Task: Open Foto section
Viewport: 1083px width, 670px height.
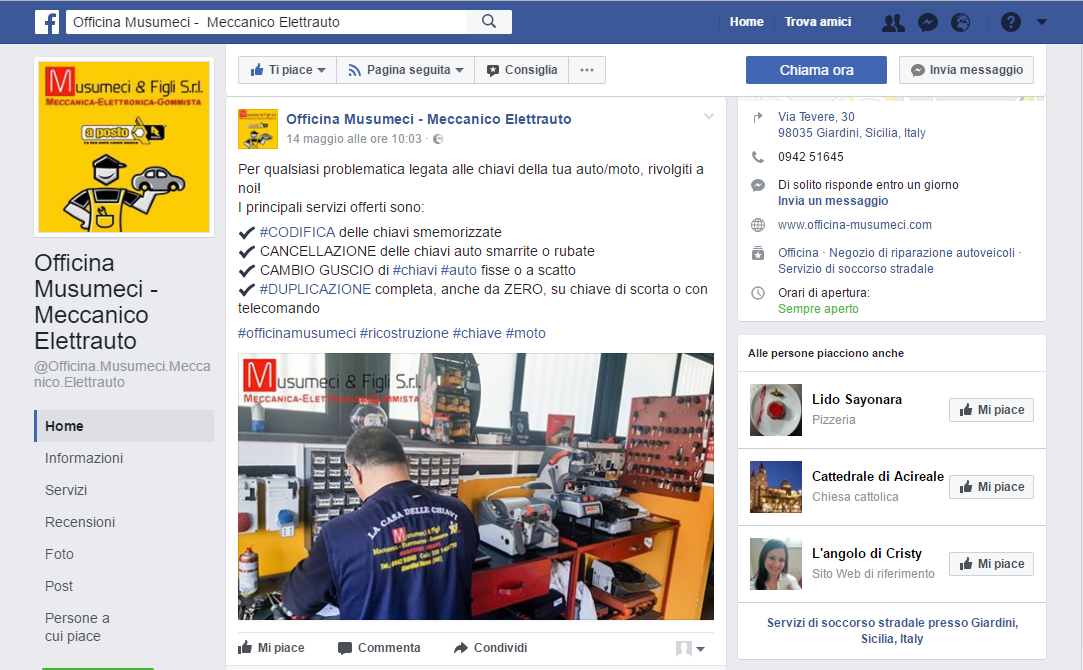Action: pos(59,554)
